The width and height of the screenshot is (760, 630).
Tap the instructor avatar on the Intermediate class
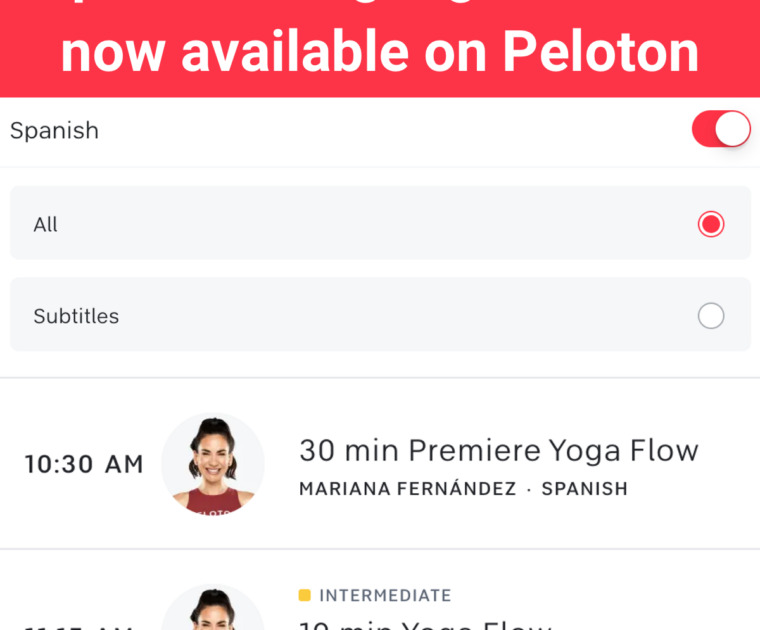(x=212, y=608)
